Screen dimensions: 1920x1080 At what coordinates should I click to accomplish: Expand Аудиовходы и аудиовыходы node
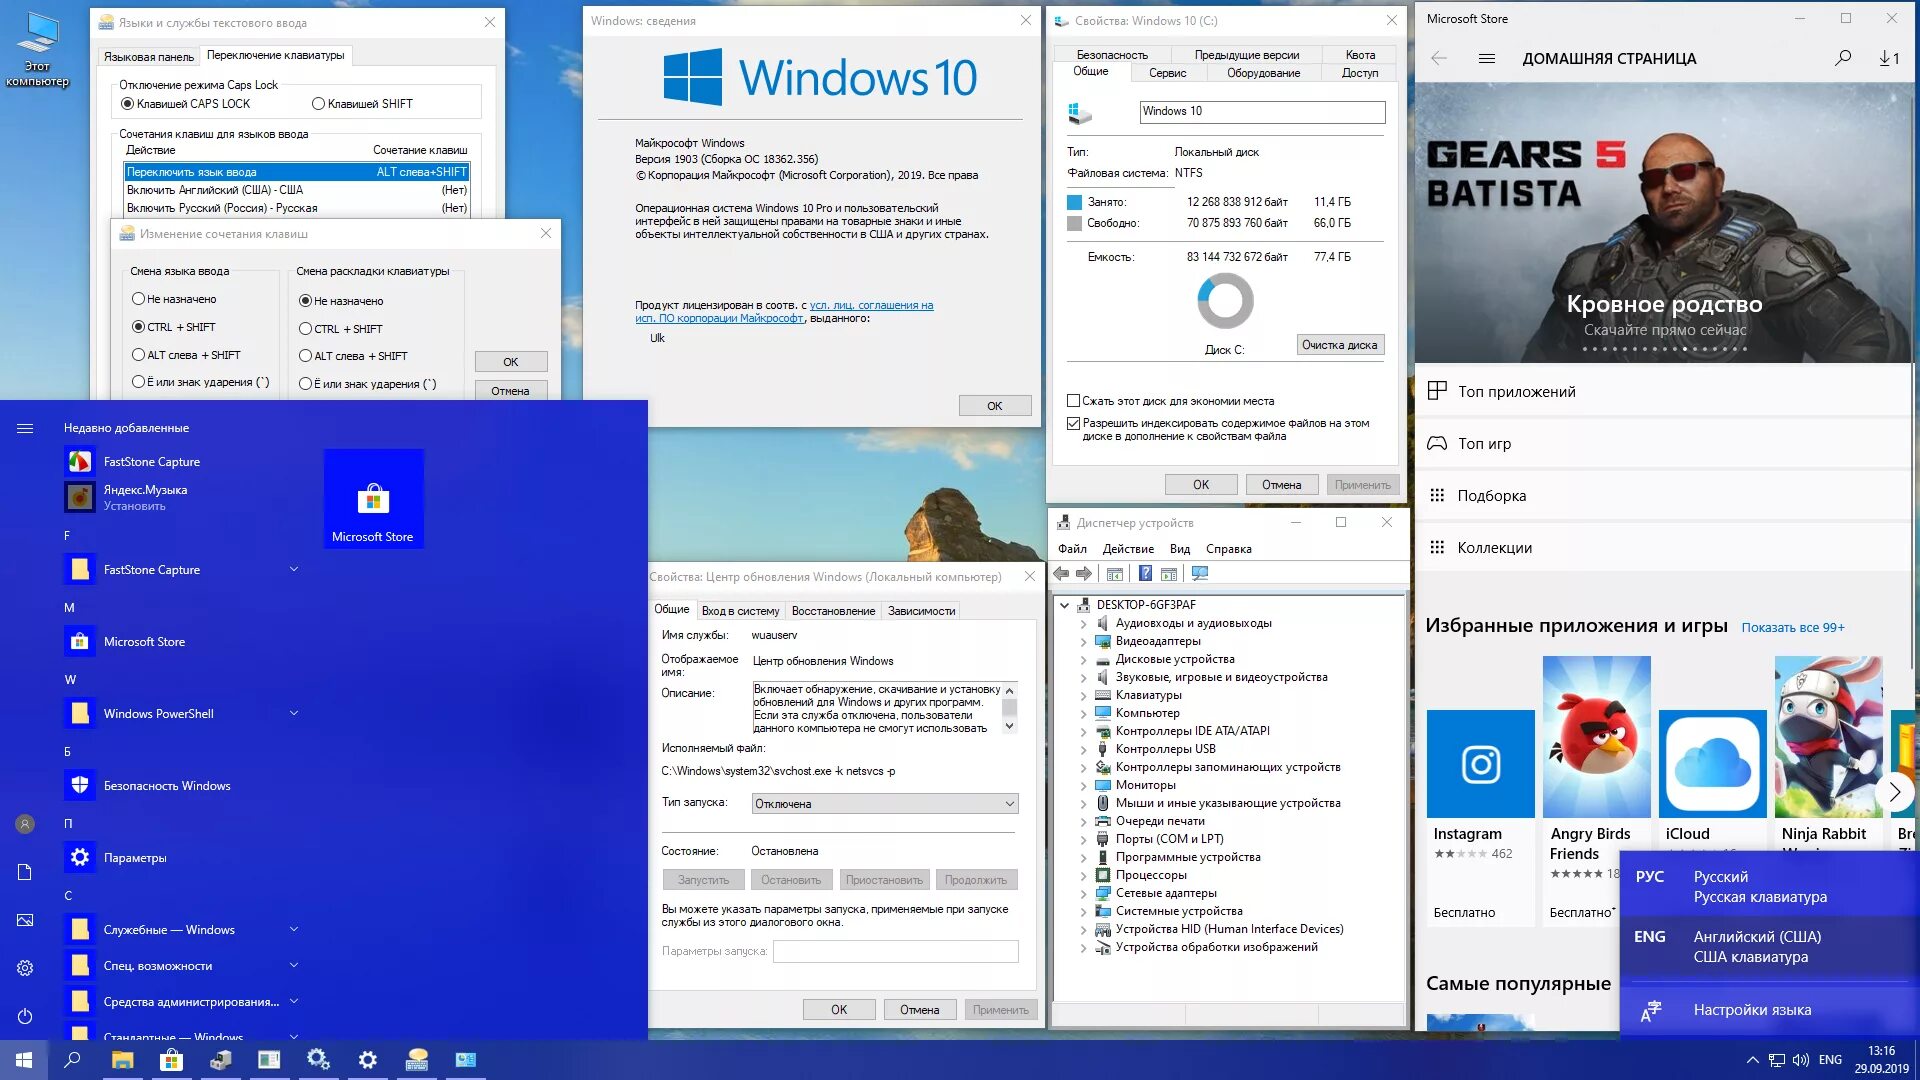click(x=1083, y=623)
